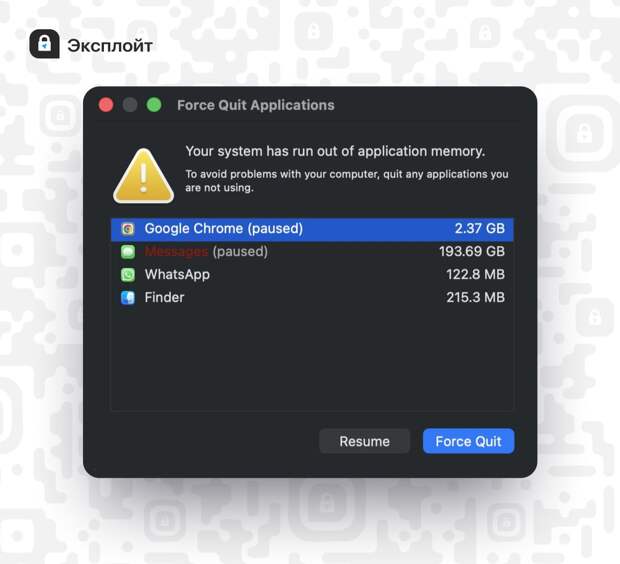
Task: Click the green zoom window button
Action: (154, 105)
